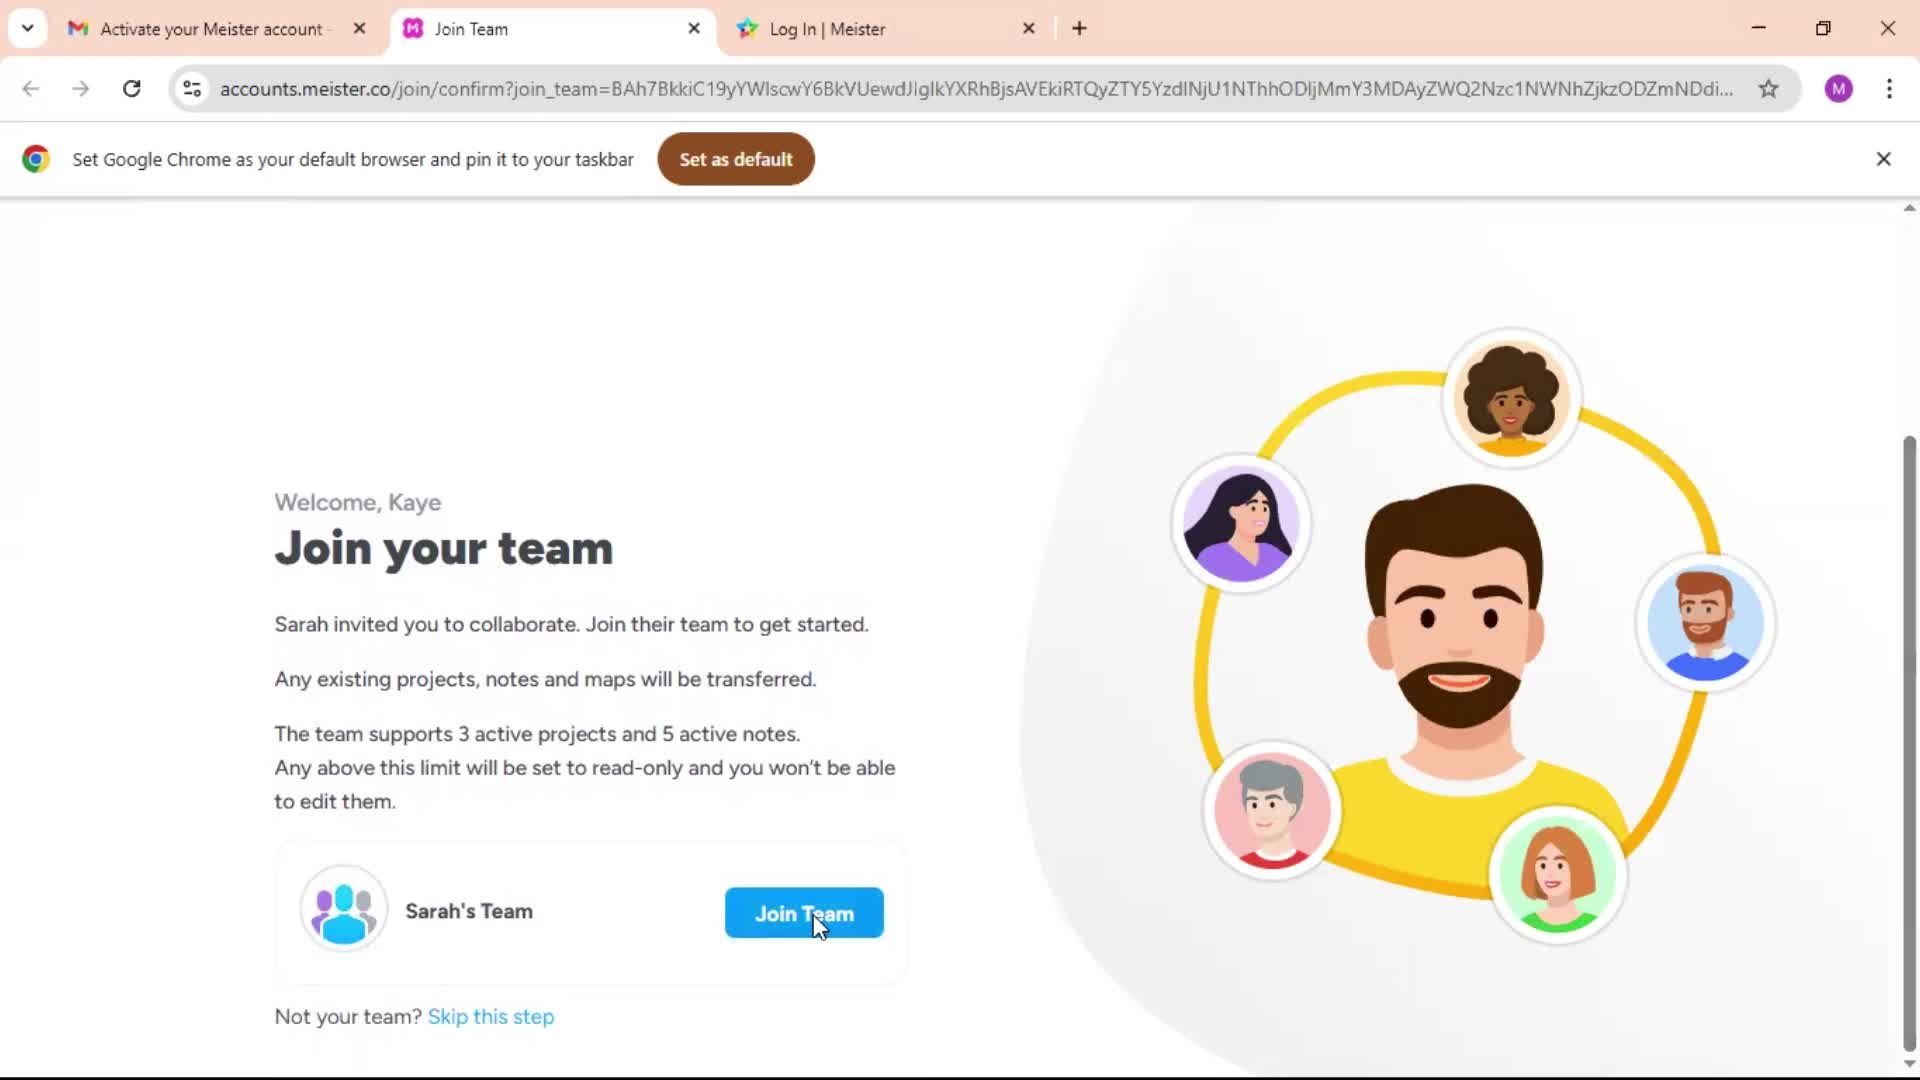Click the gray-haired person avatar in pink
Image resolution: width=1920 pixels, height=1080 pixels.
tap(1272, 811)
